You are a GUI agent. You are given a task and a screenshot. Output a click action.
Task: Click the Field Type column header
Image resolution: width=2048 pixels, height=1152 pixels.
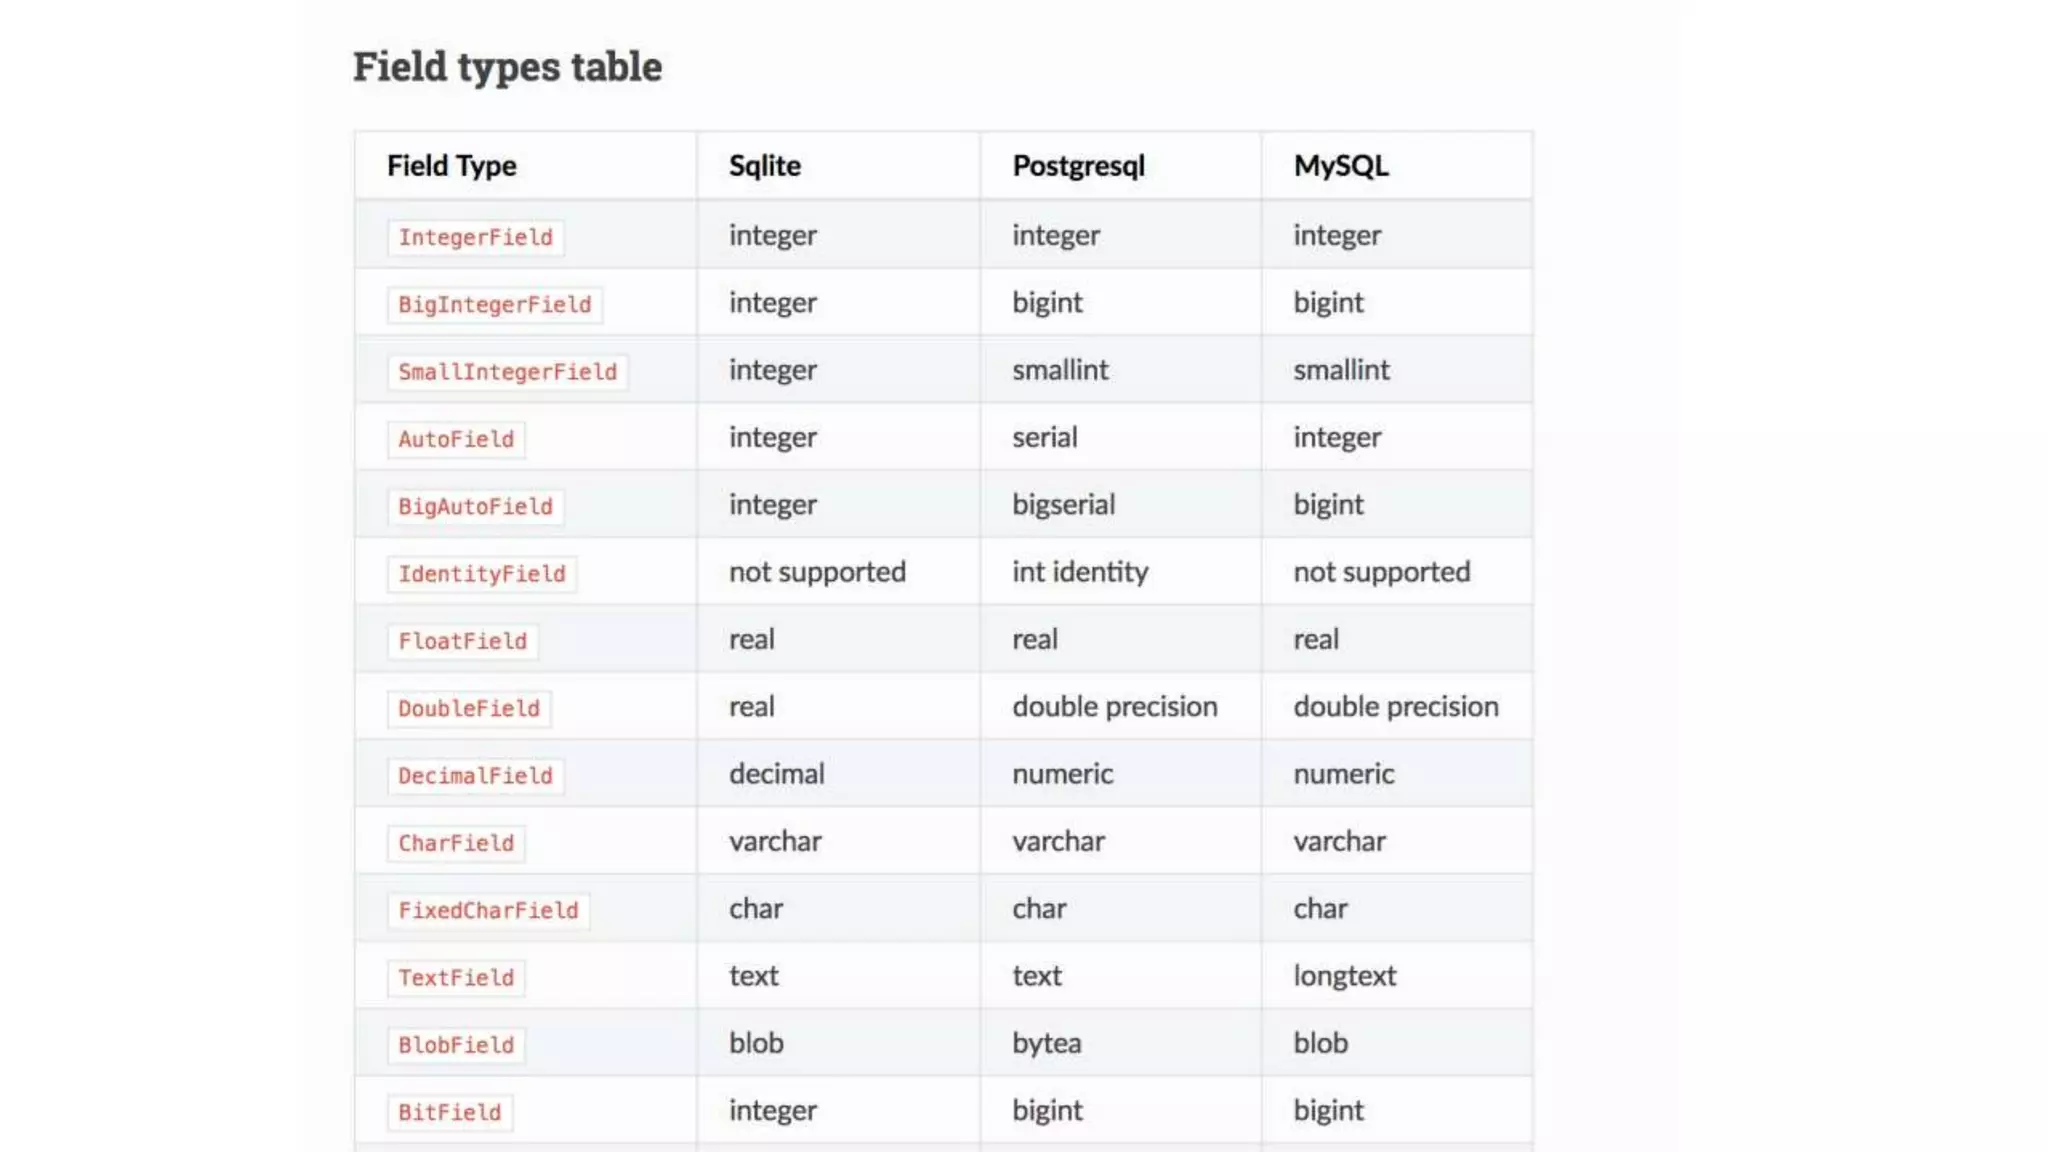(452, 166)
